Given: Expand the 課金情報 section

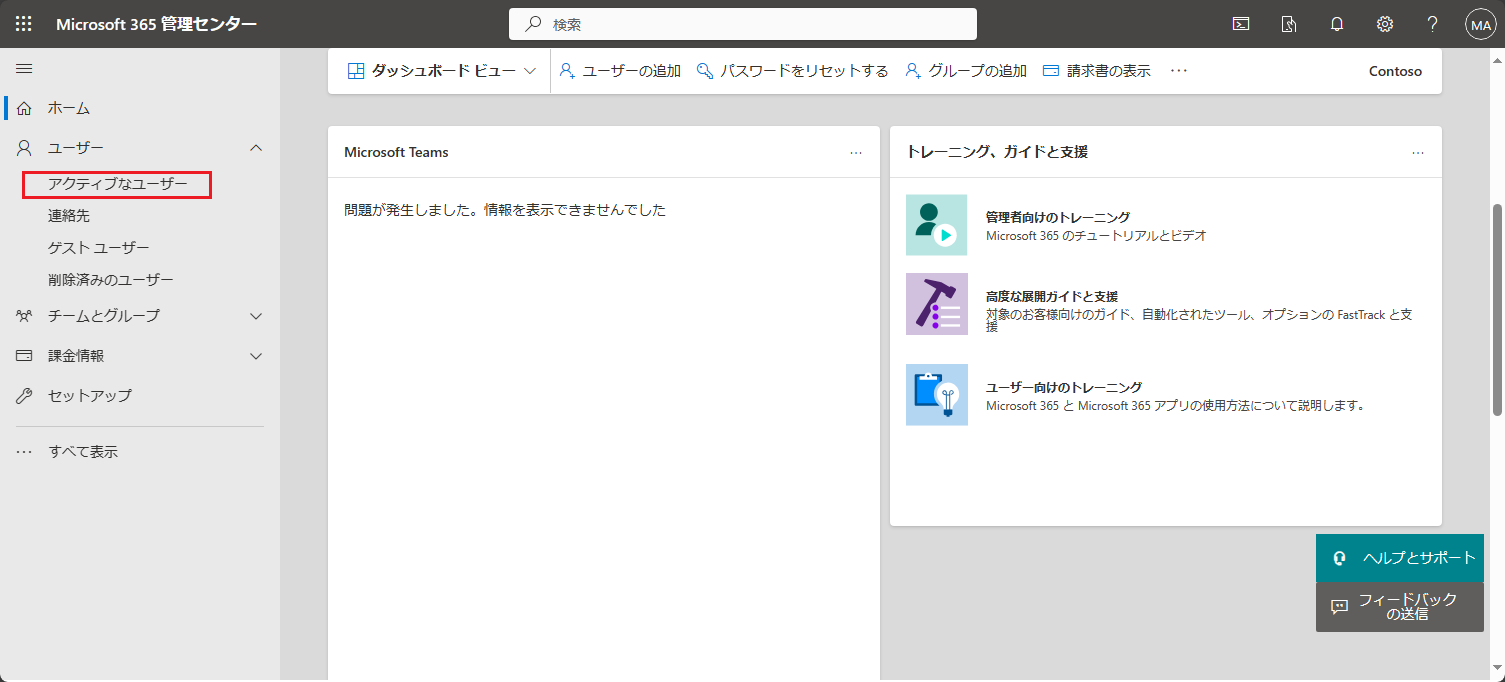Looking at the screenshot, I should click(256, 356).
